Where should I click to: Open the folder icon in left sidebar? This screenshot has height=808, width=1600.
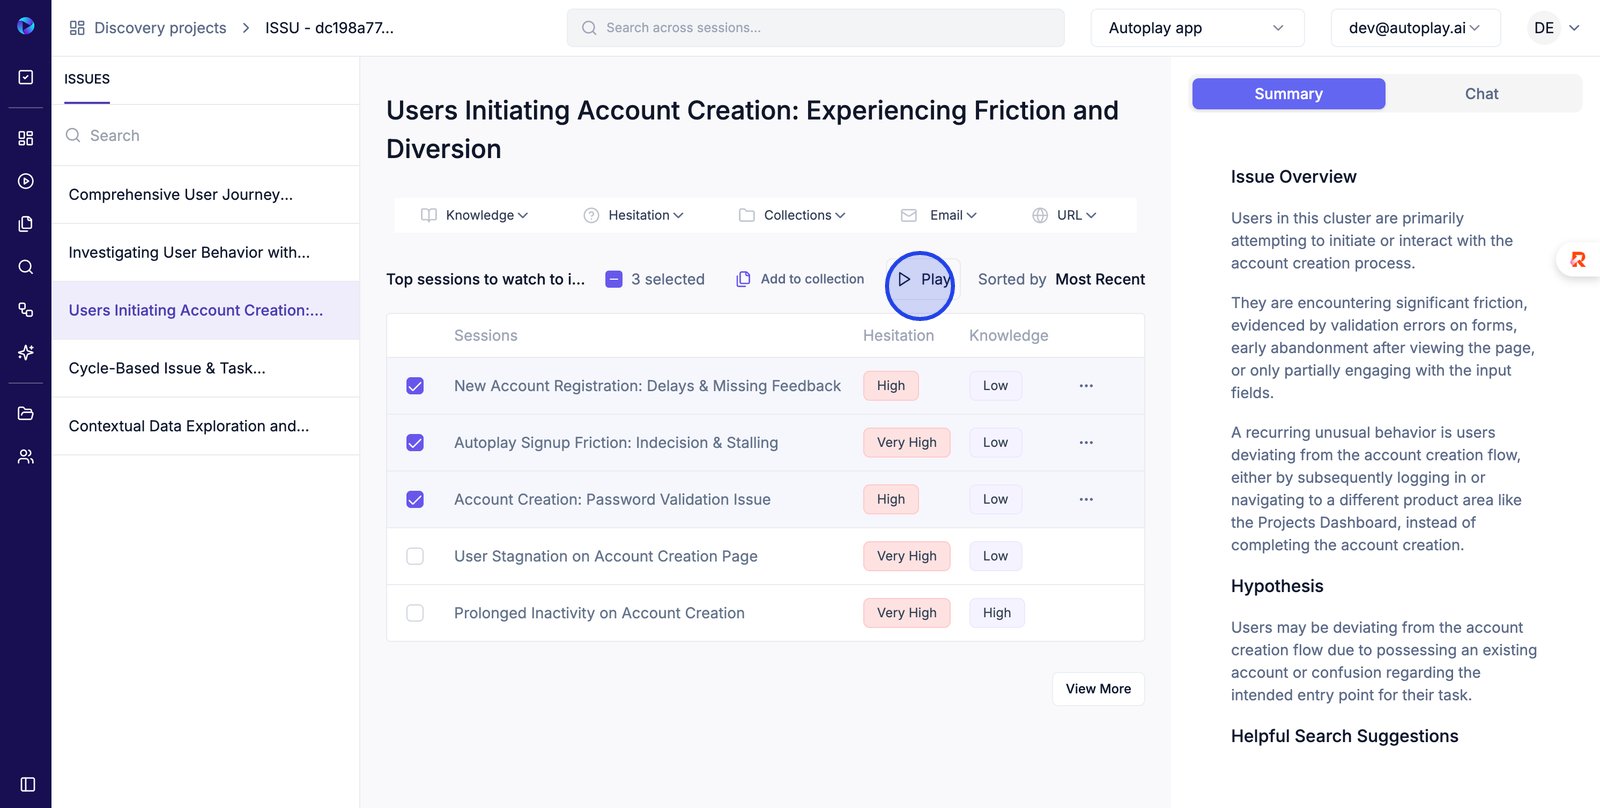click(26, 413)
